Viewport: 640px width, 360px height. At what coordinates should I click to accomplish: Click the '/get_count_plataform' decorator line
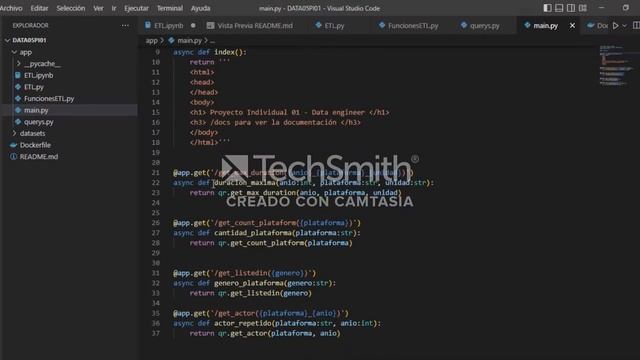[267, 223]
